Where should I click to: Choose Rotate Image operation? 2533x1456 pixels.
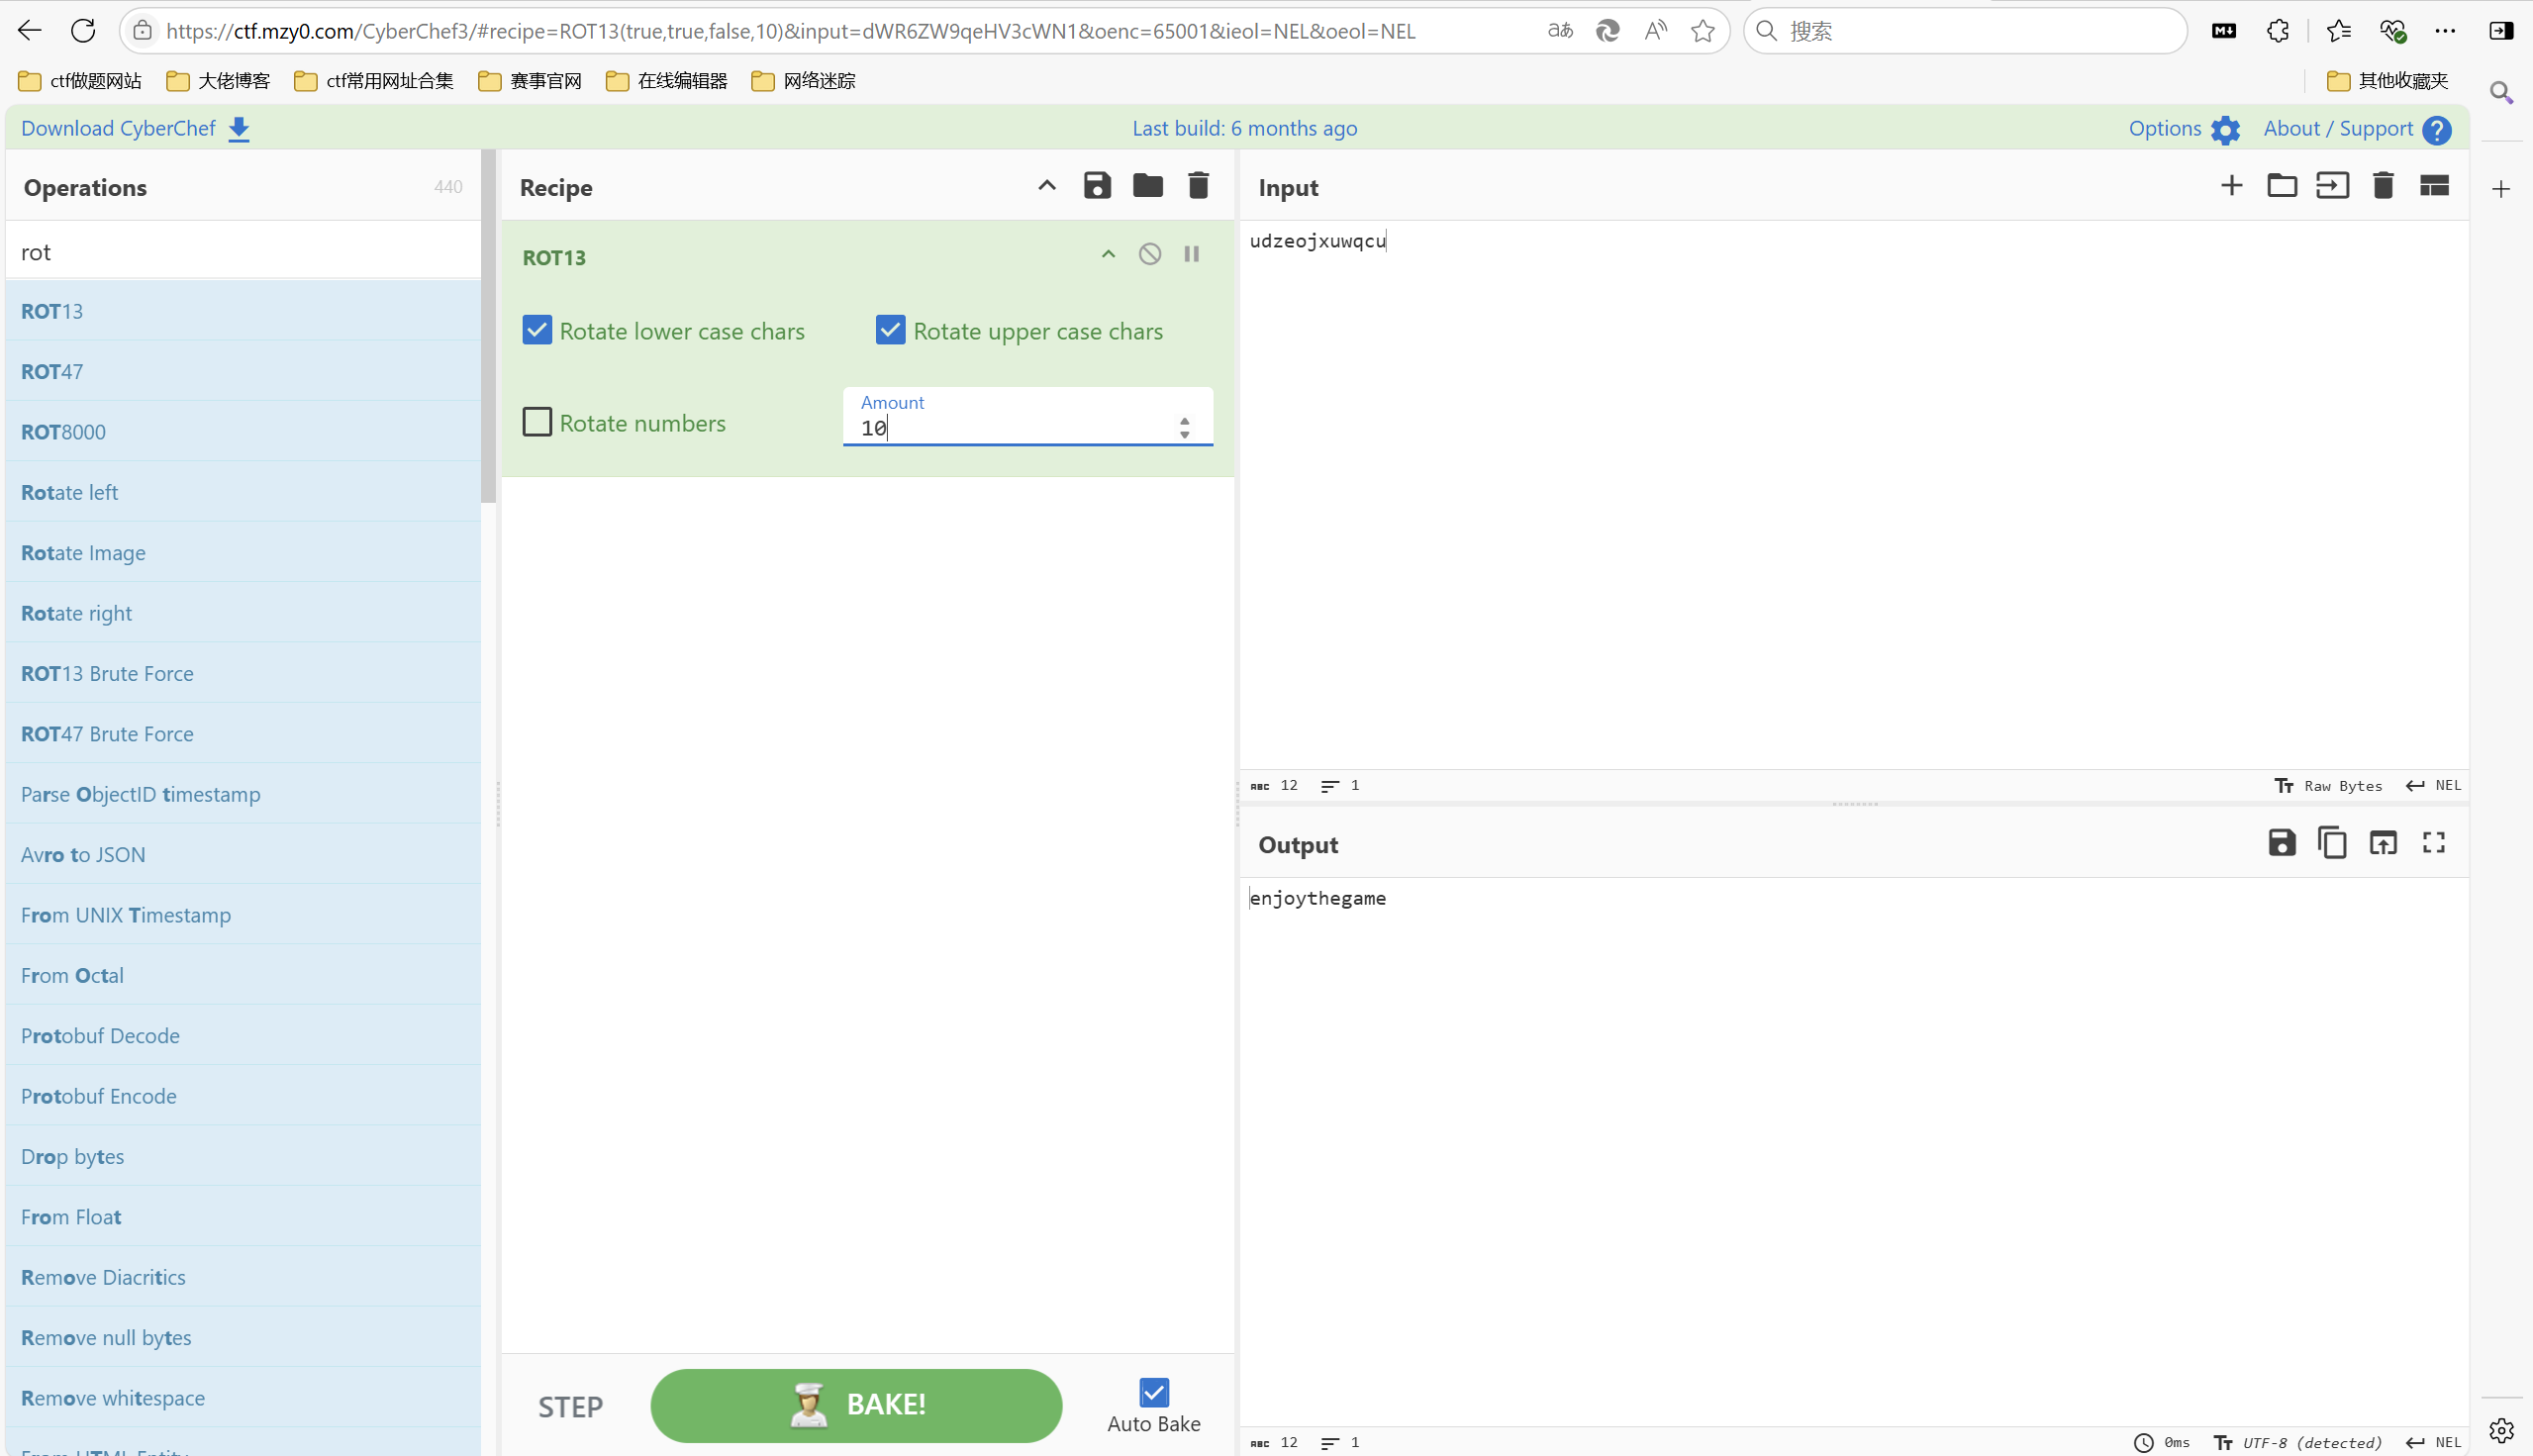point(243,552)
